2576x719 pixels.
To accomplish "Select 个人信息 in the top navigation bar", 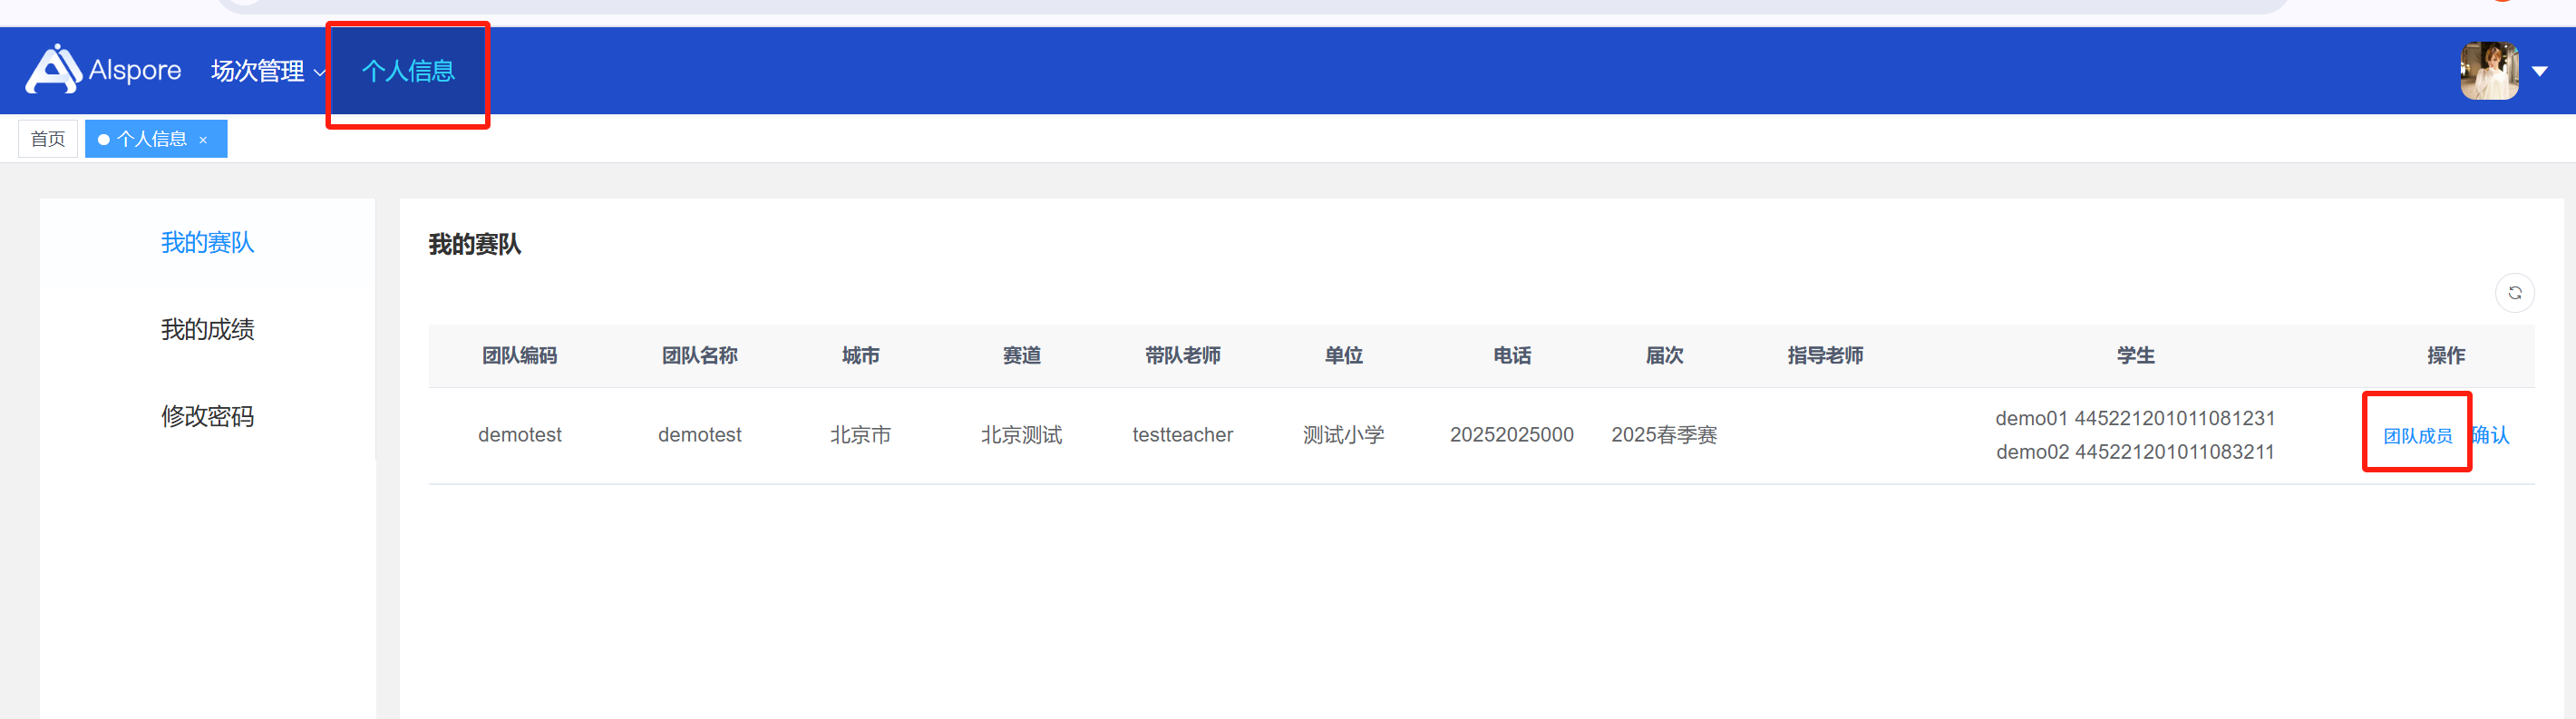I will pyautogui.click(x=408, y=71).
